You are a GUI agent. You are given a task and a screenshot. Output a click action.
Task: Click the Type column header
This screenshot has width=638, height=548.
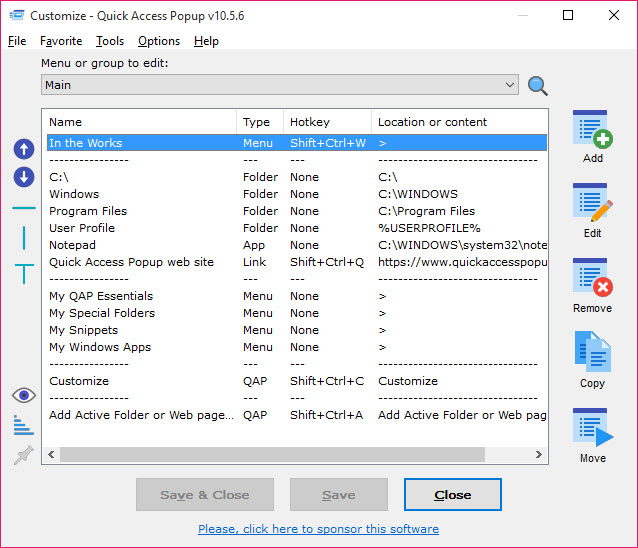tap(260, 122)
